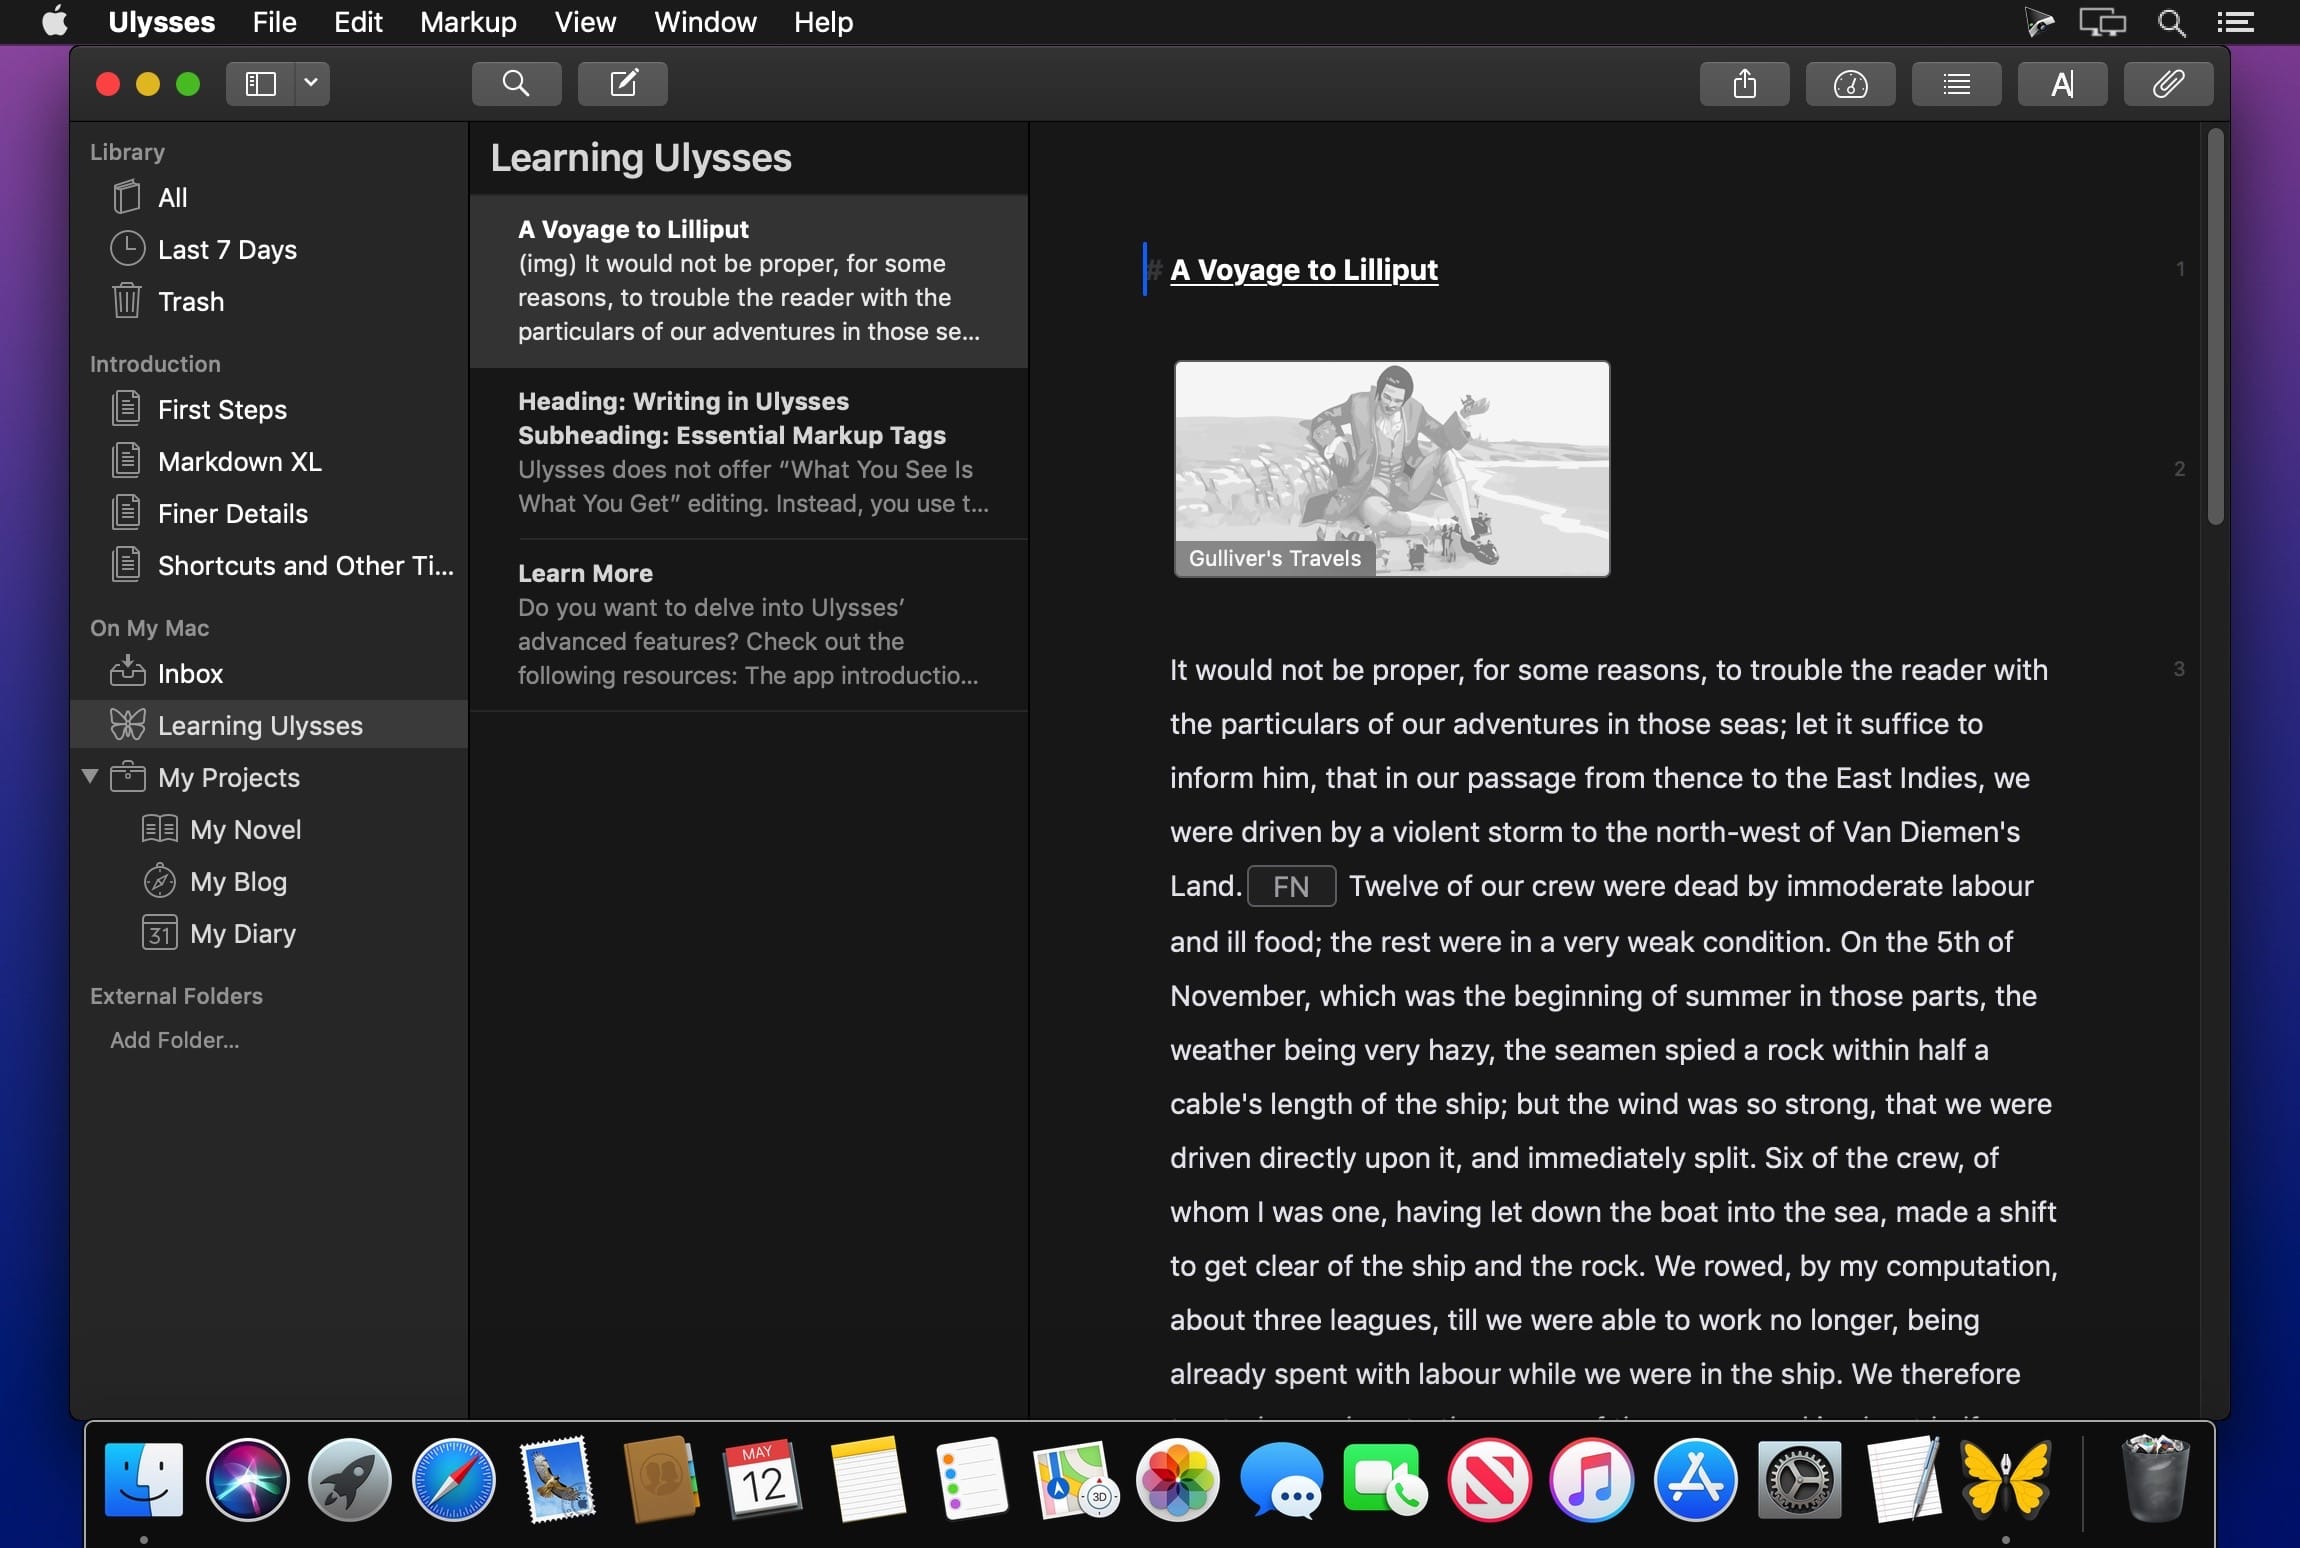Screen dimensions: 2300x1548
Task: Open the navigator outline list icon
Action: click(x=1955, y=84)
